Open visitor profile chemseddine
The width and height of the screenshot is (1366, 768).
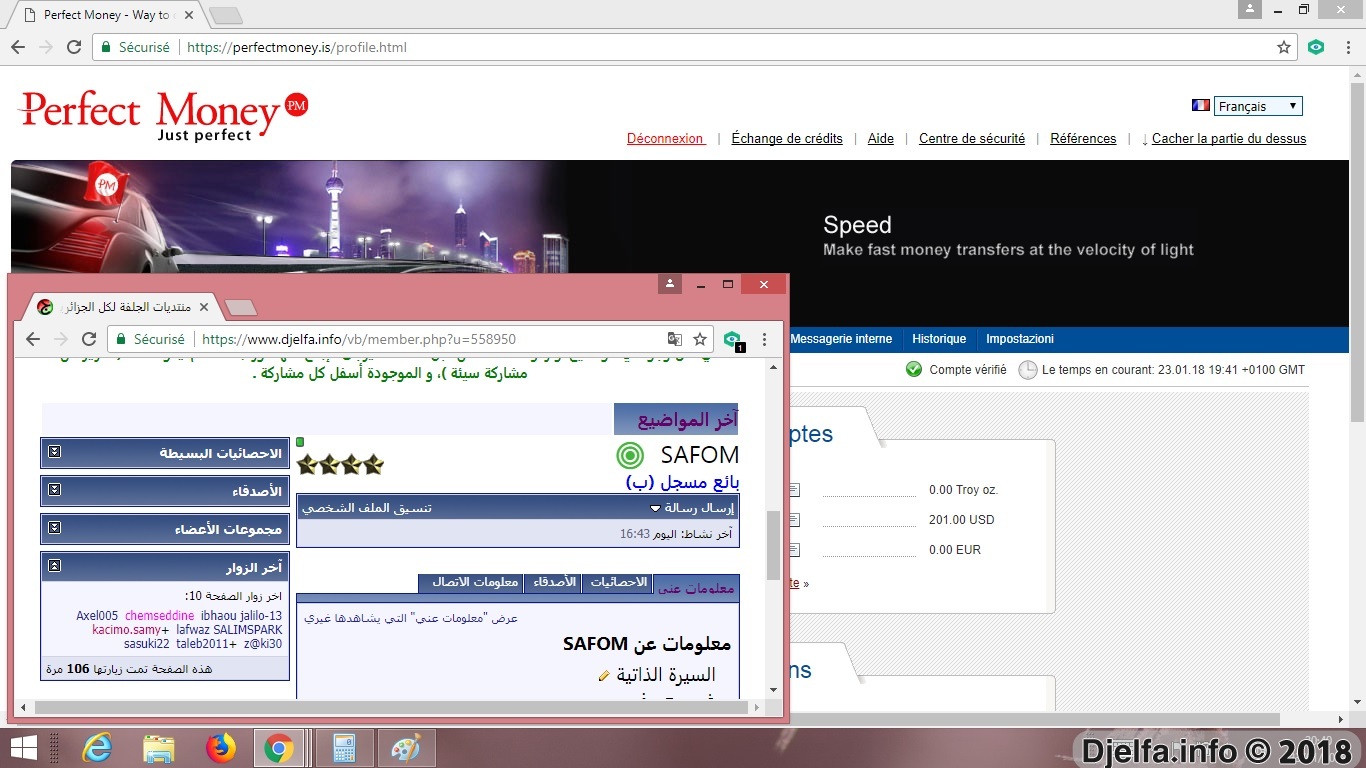[x=160, y=616]
